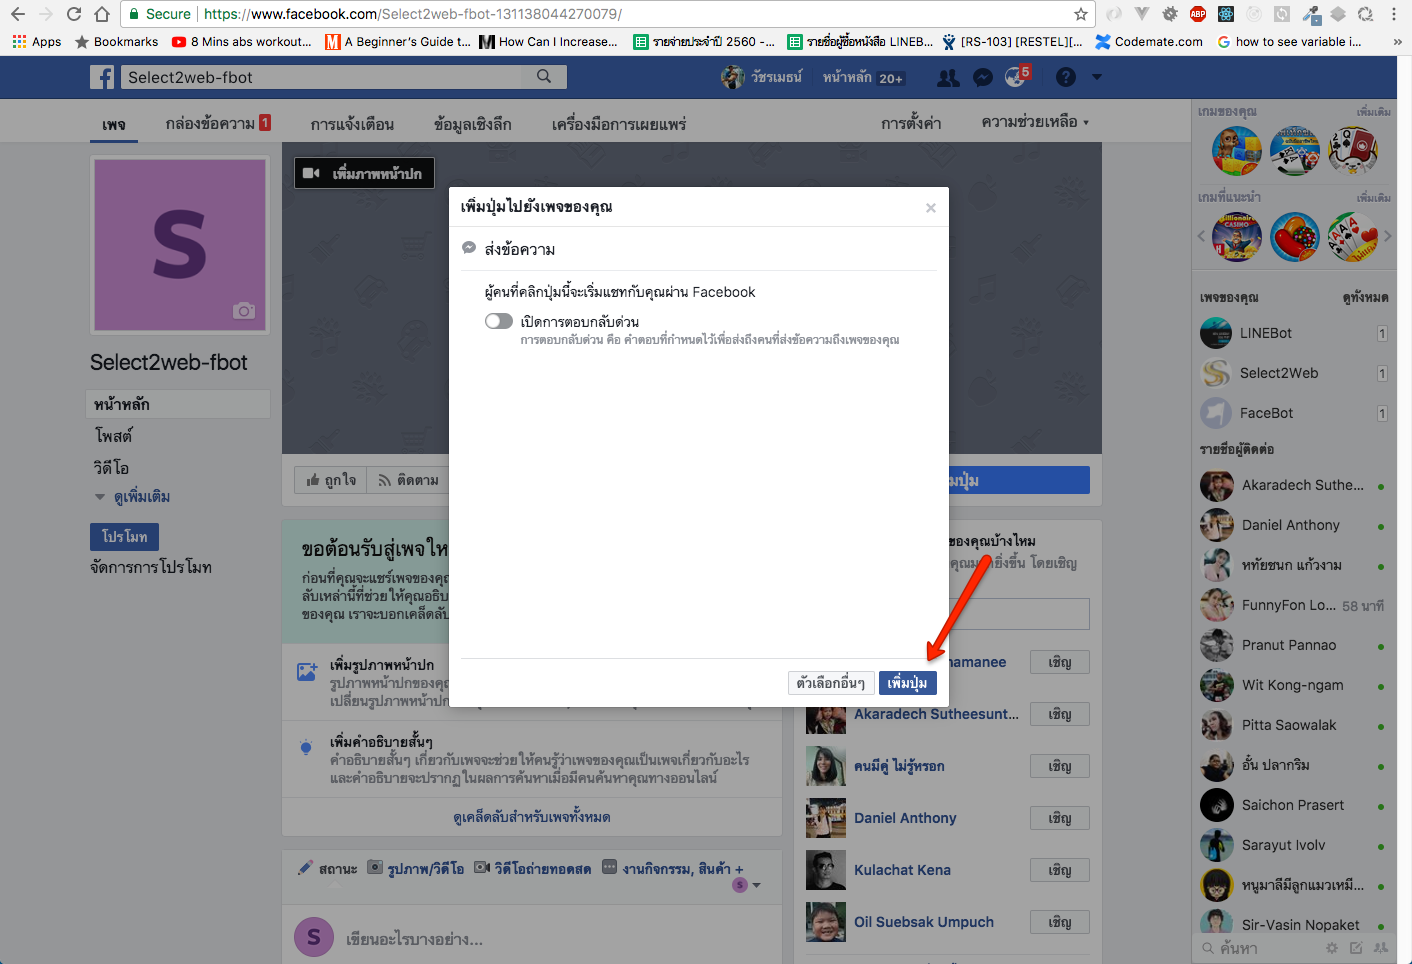
Task: Click the รูปภาพ/วิดีโอ post option
Action: tap(415, 869)
